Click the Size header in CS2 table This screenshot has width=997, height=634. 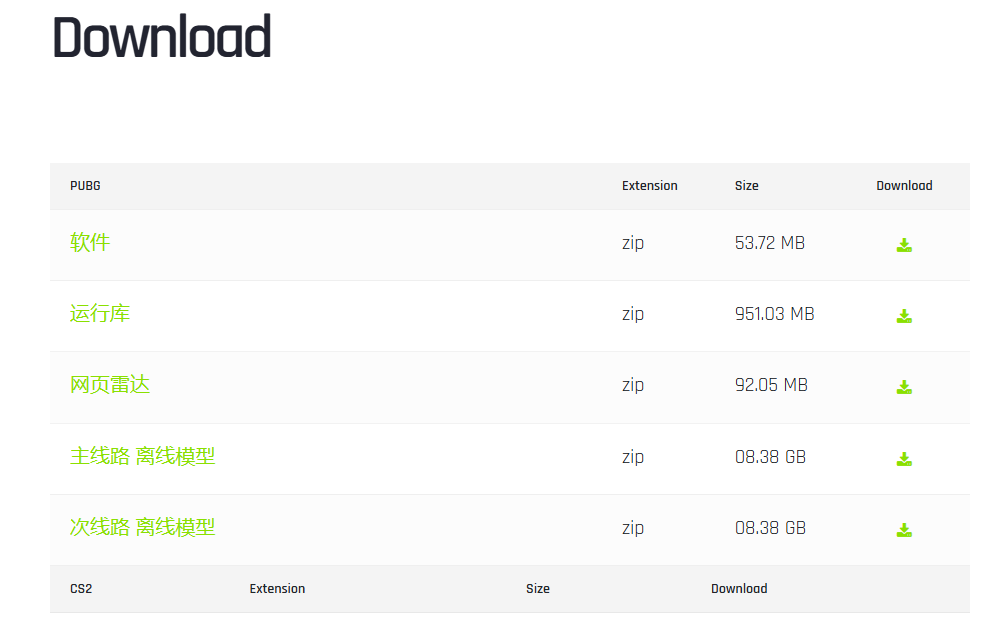[x=537, y=589]
